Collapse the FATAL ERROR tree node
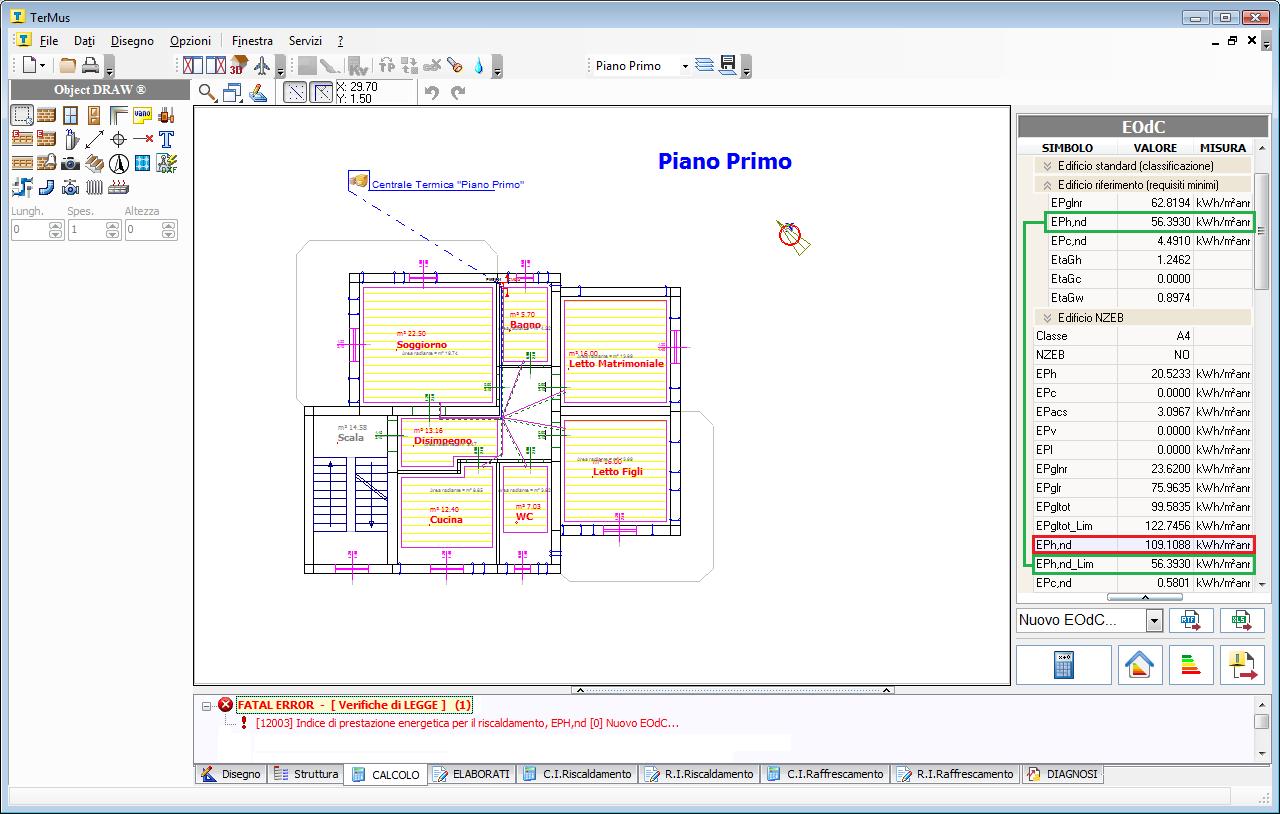 click(207, 705)
